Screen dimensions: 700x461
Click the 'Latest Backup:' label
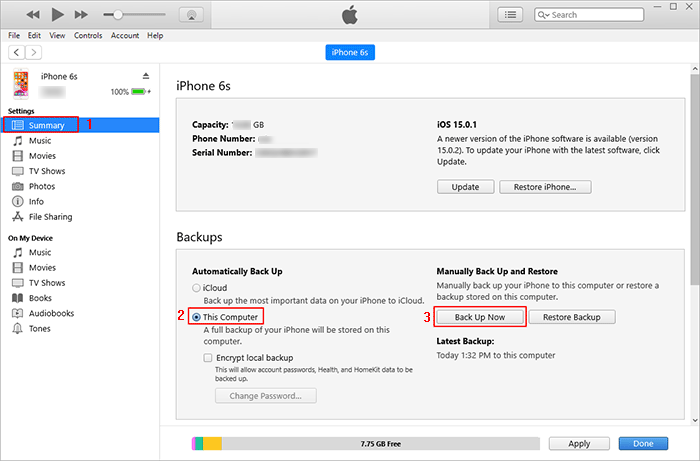click(465, 341)
